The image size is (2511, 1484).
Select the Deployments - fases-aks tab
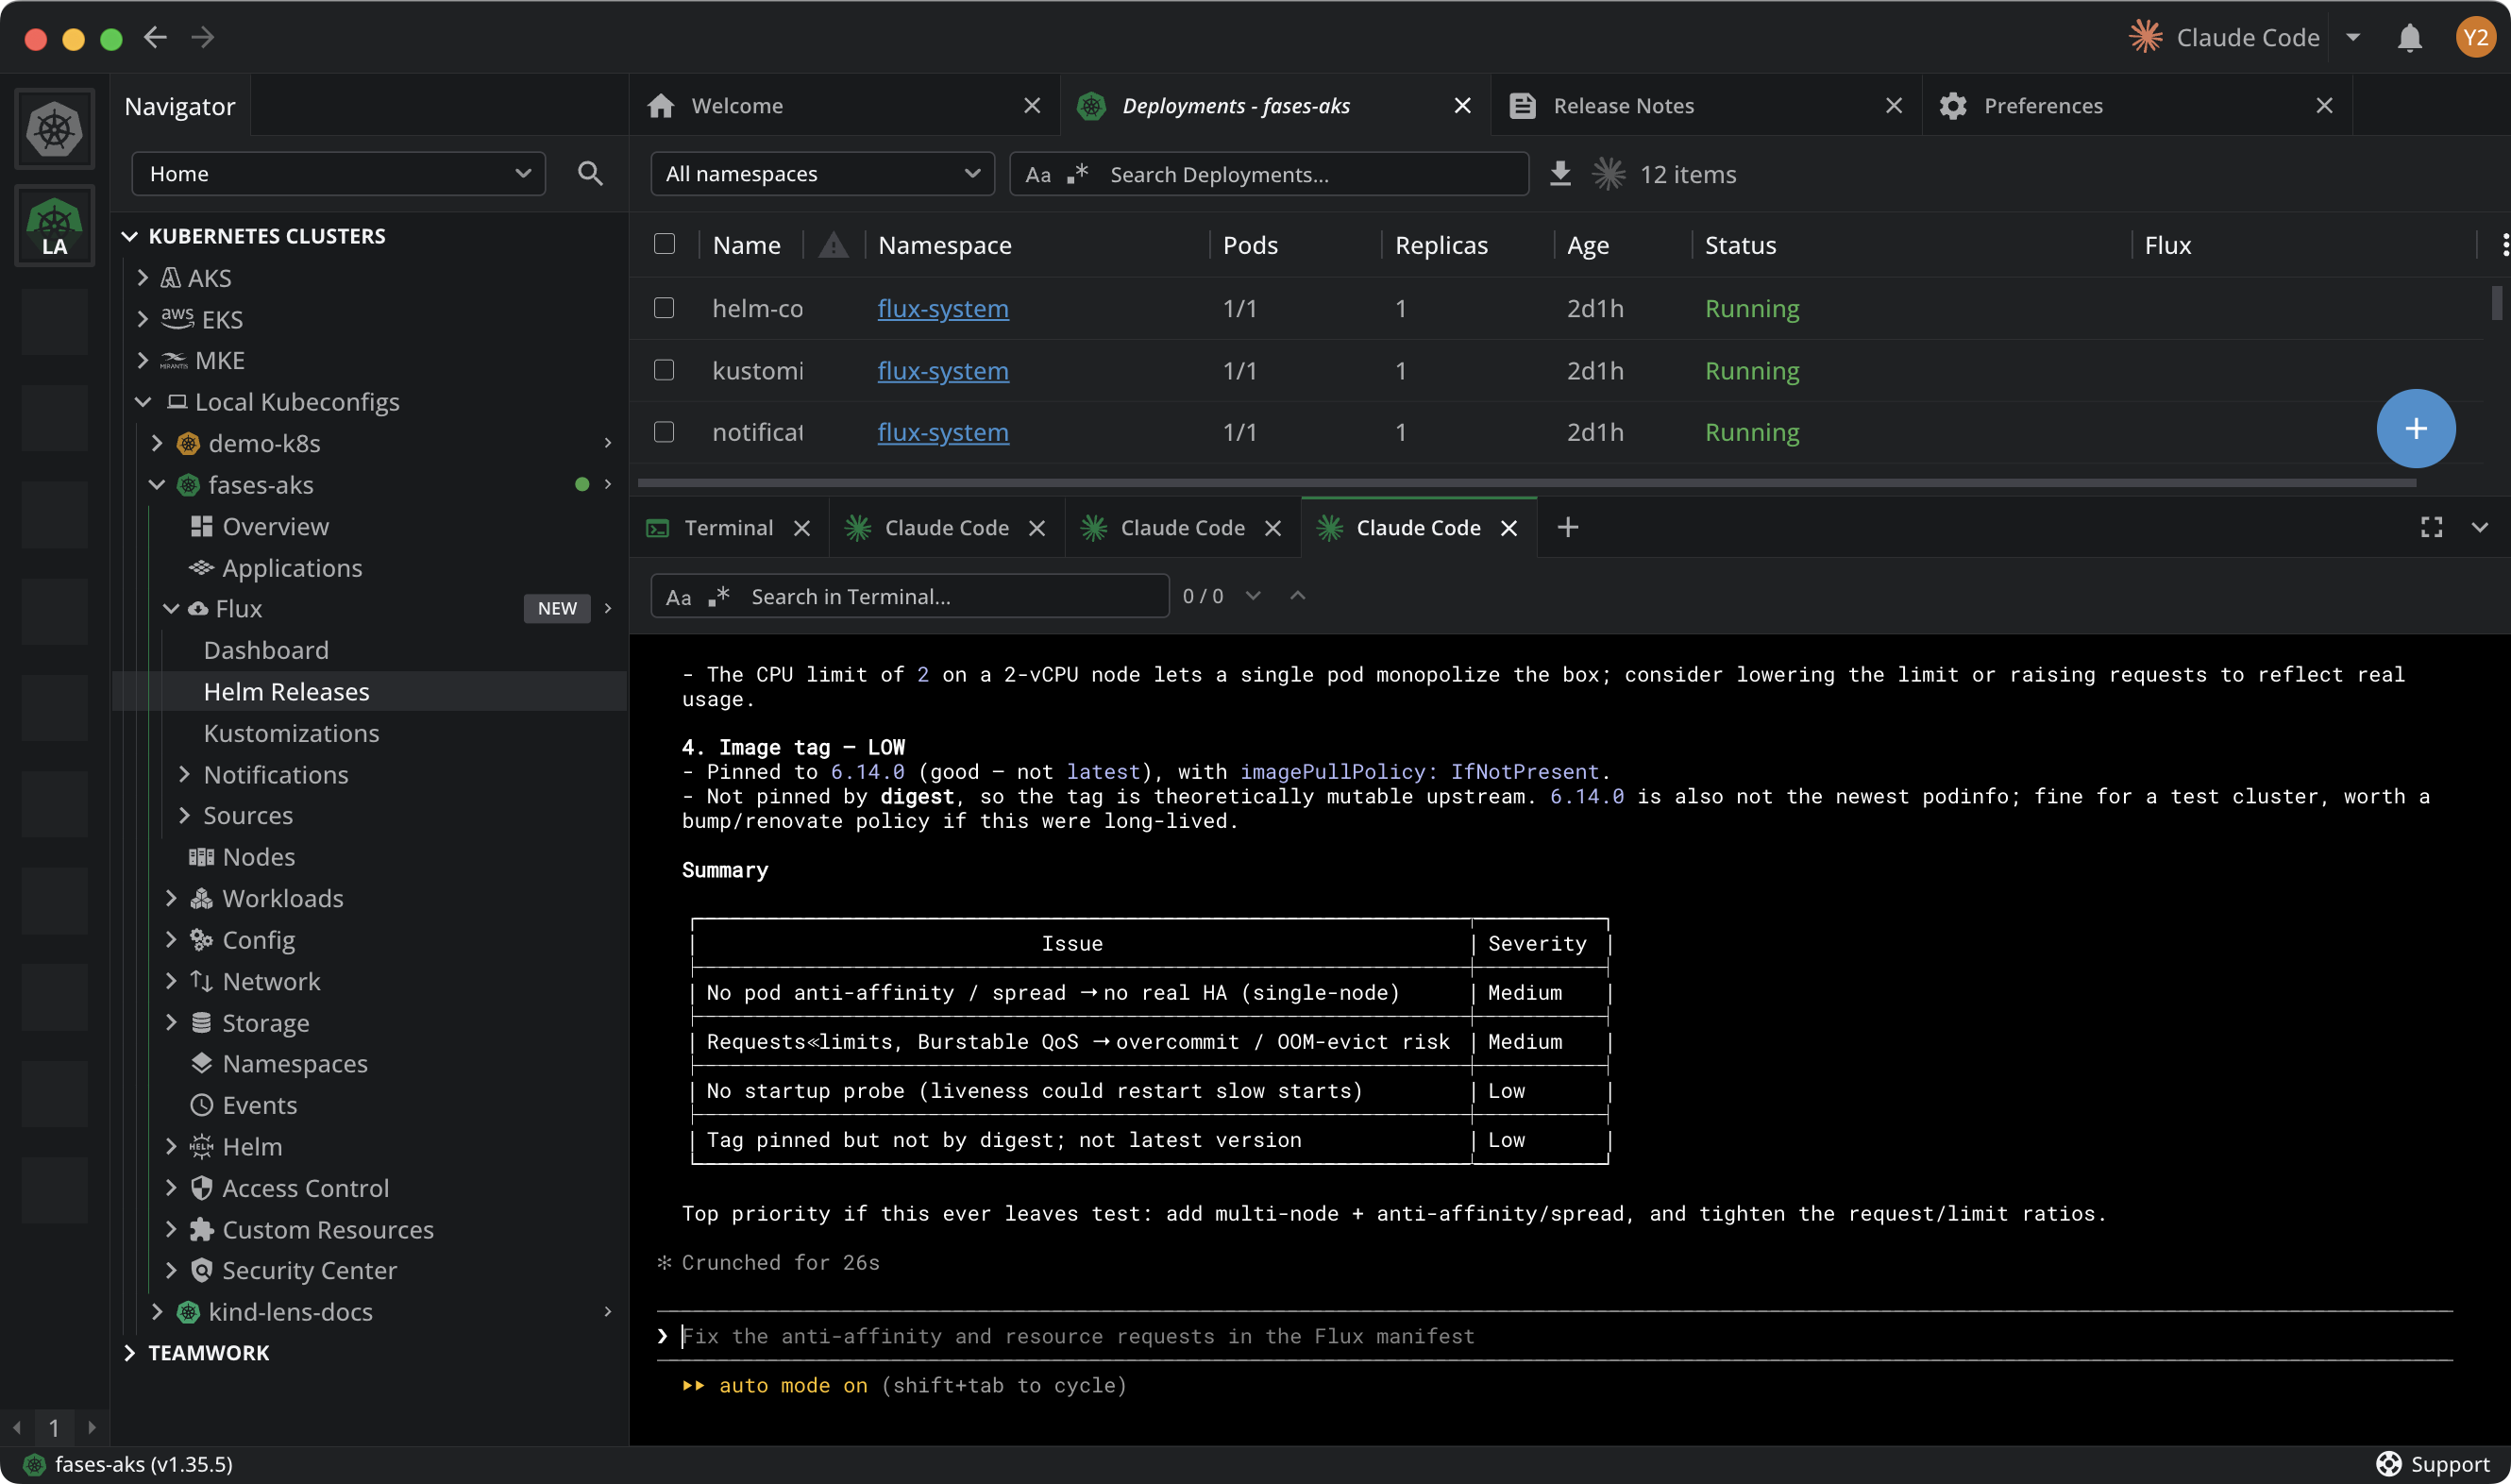(1275, 106)
